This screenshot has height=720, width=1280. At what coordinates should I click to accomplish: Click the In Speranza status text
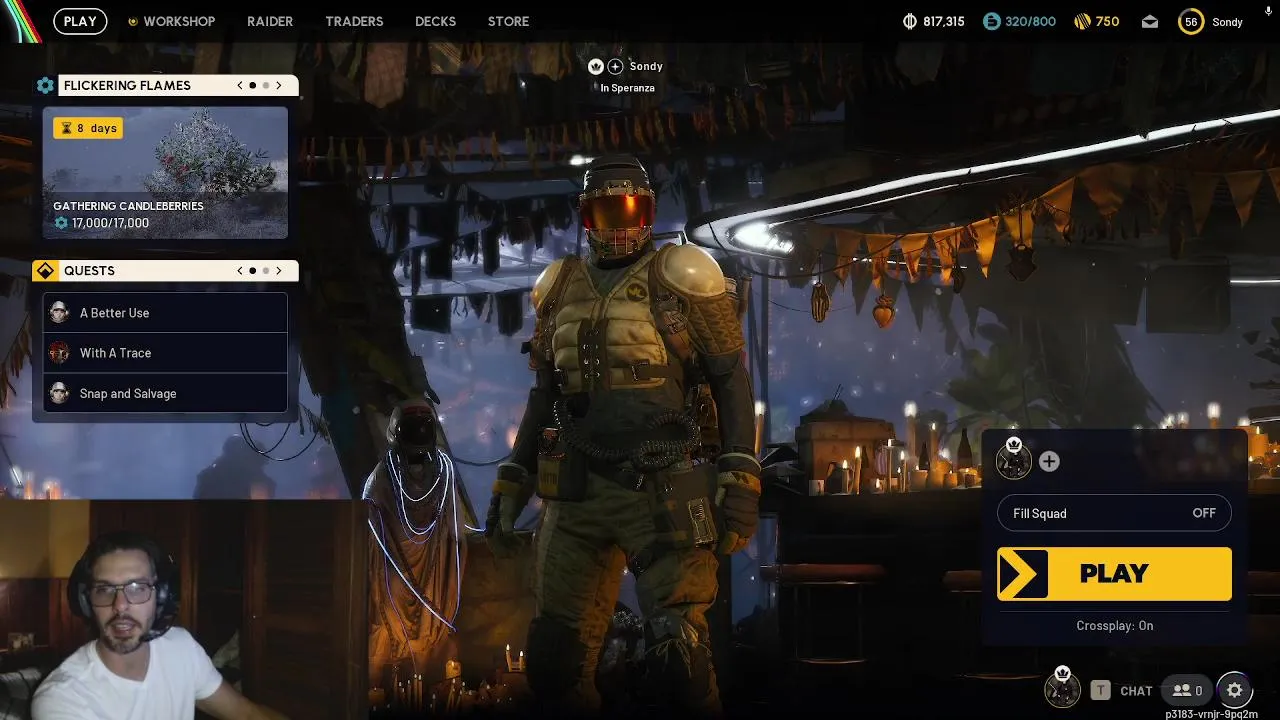coord(627,88)
